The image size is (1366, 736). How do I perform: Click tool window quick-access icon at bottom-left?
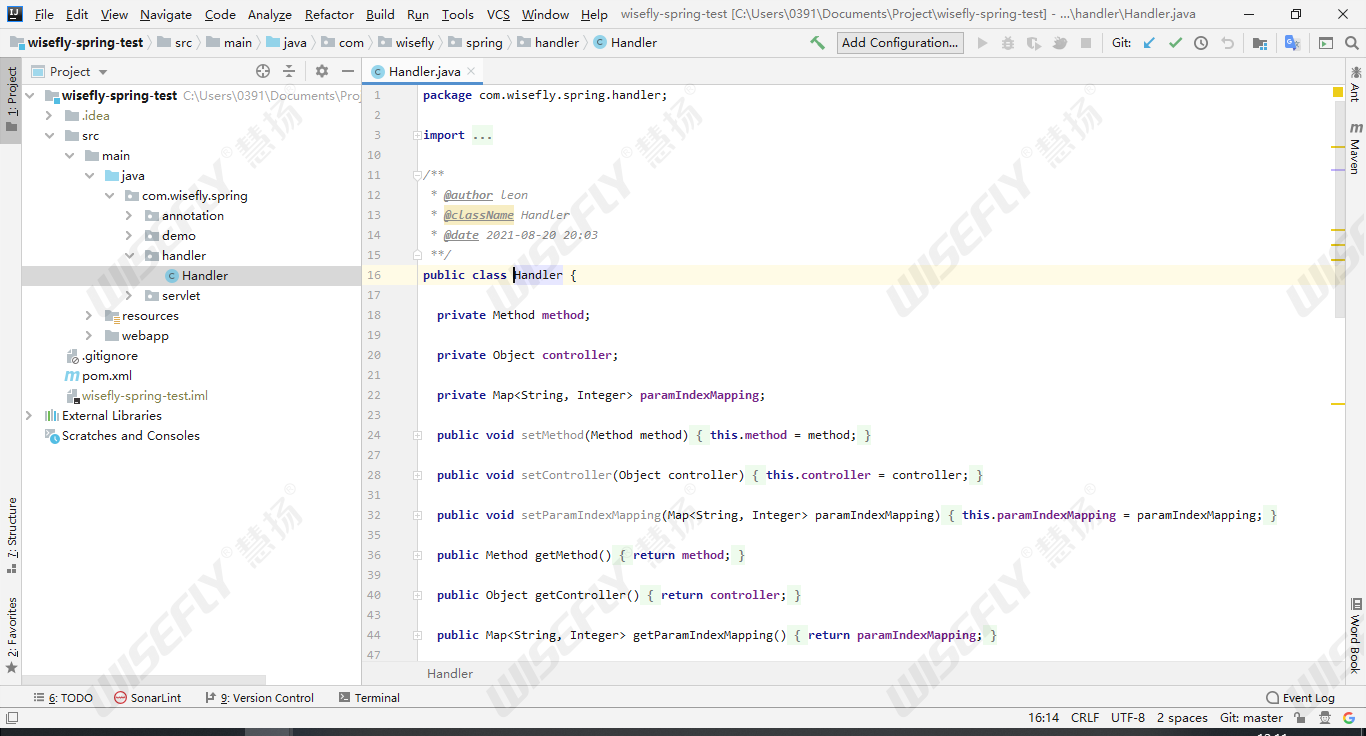11,718
